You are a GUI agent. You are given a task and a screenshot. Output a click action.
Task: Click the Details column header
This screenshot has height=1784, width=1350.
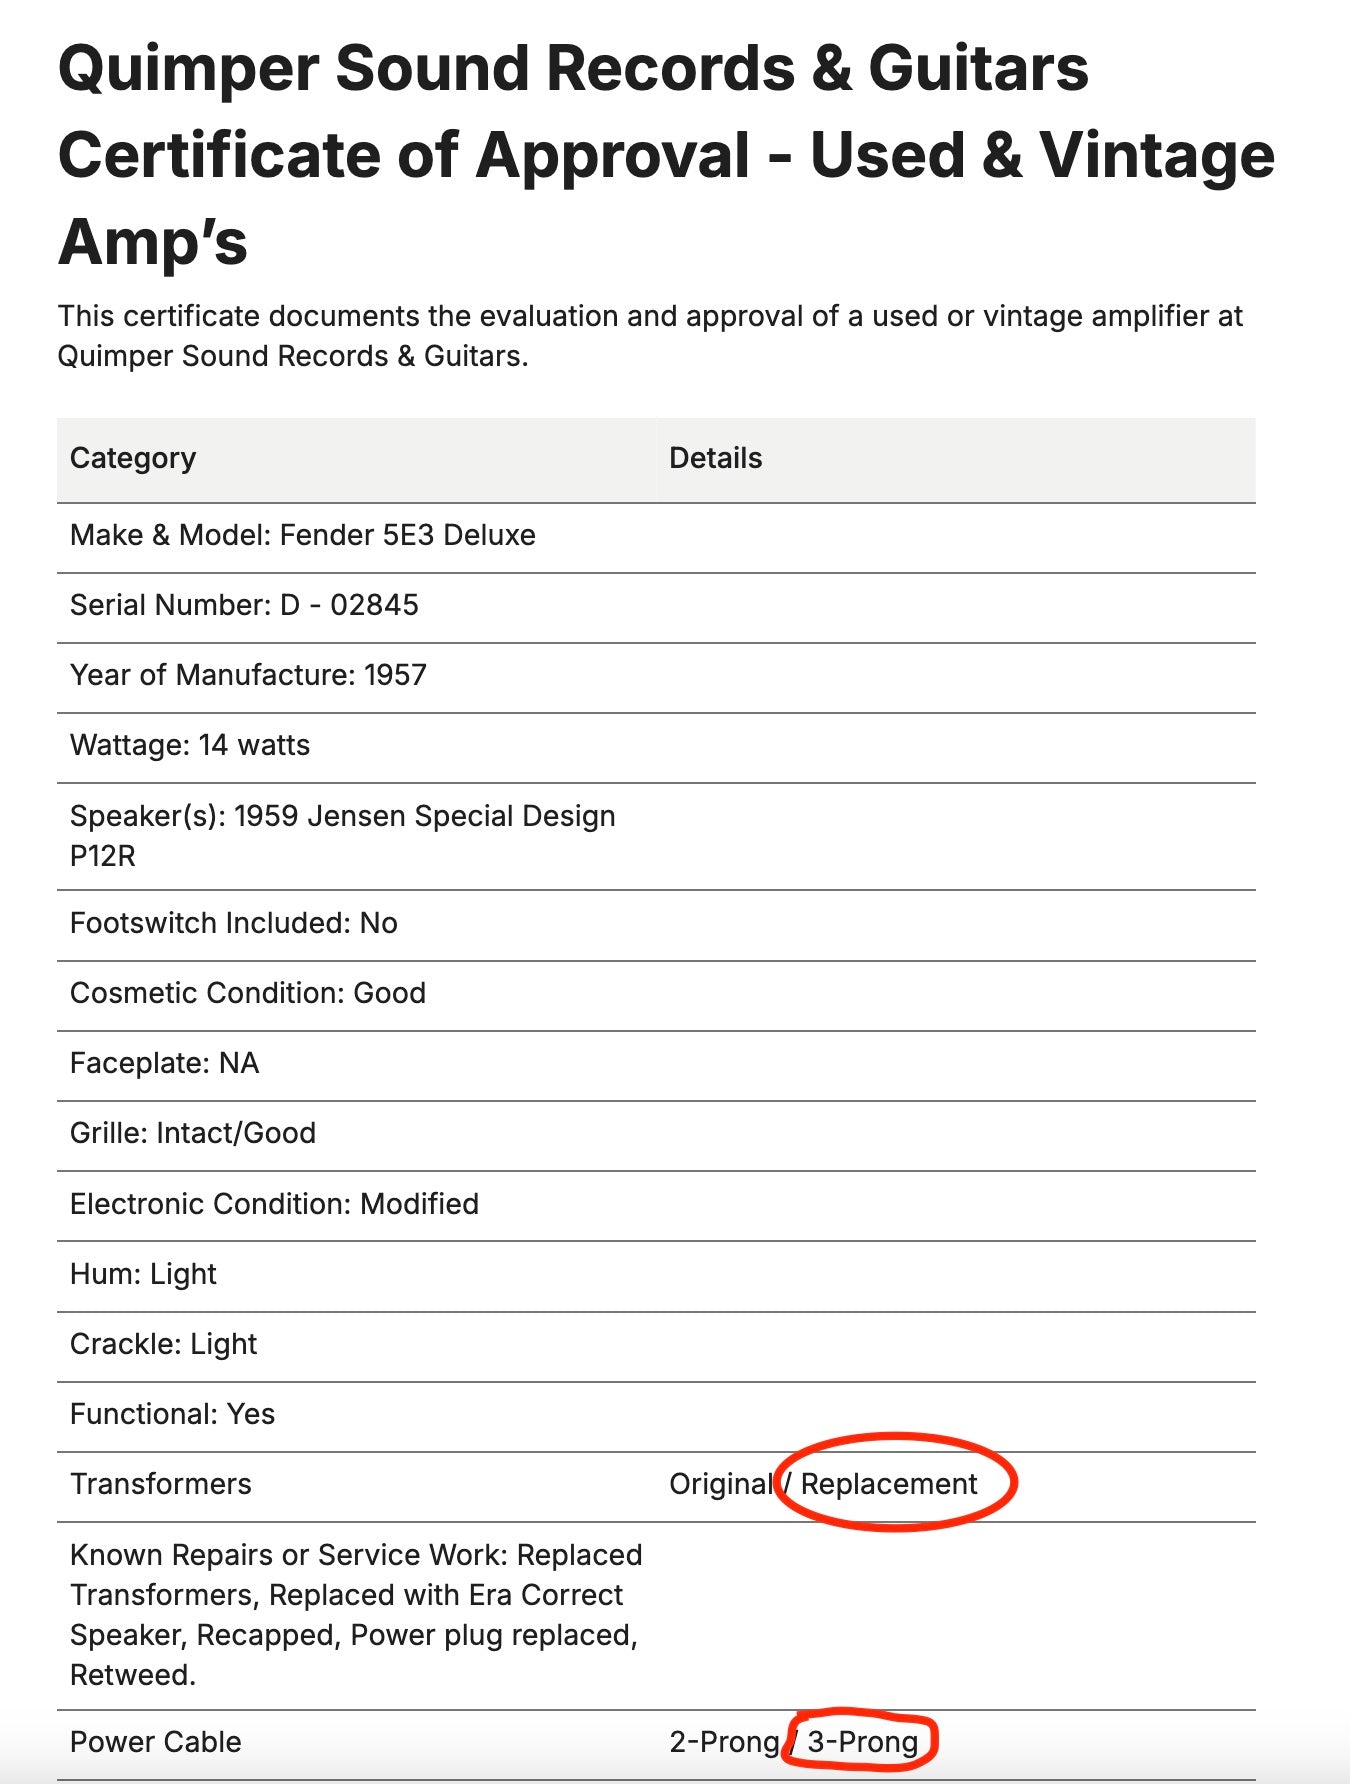(715, 458)
